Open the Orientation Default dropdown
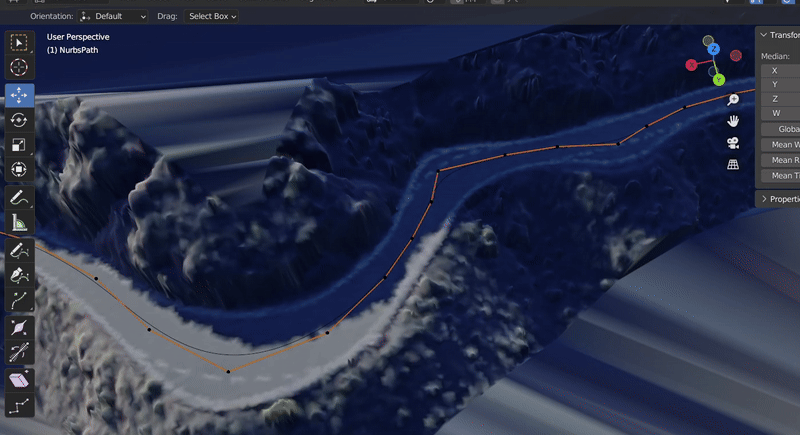The image size is (800, 435). (x=113, y=16)
